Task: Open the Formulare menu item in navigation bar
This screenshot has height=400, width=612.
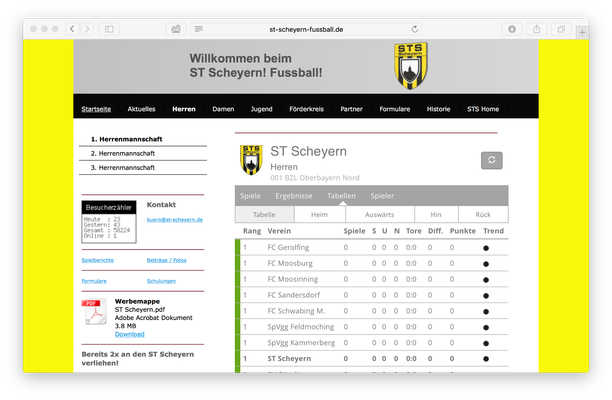Action: 395,109
